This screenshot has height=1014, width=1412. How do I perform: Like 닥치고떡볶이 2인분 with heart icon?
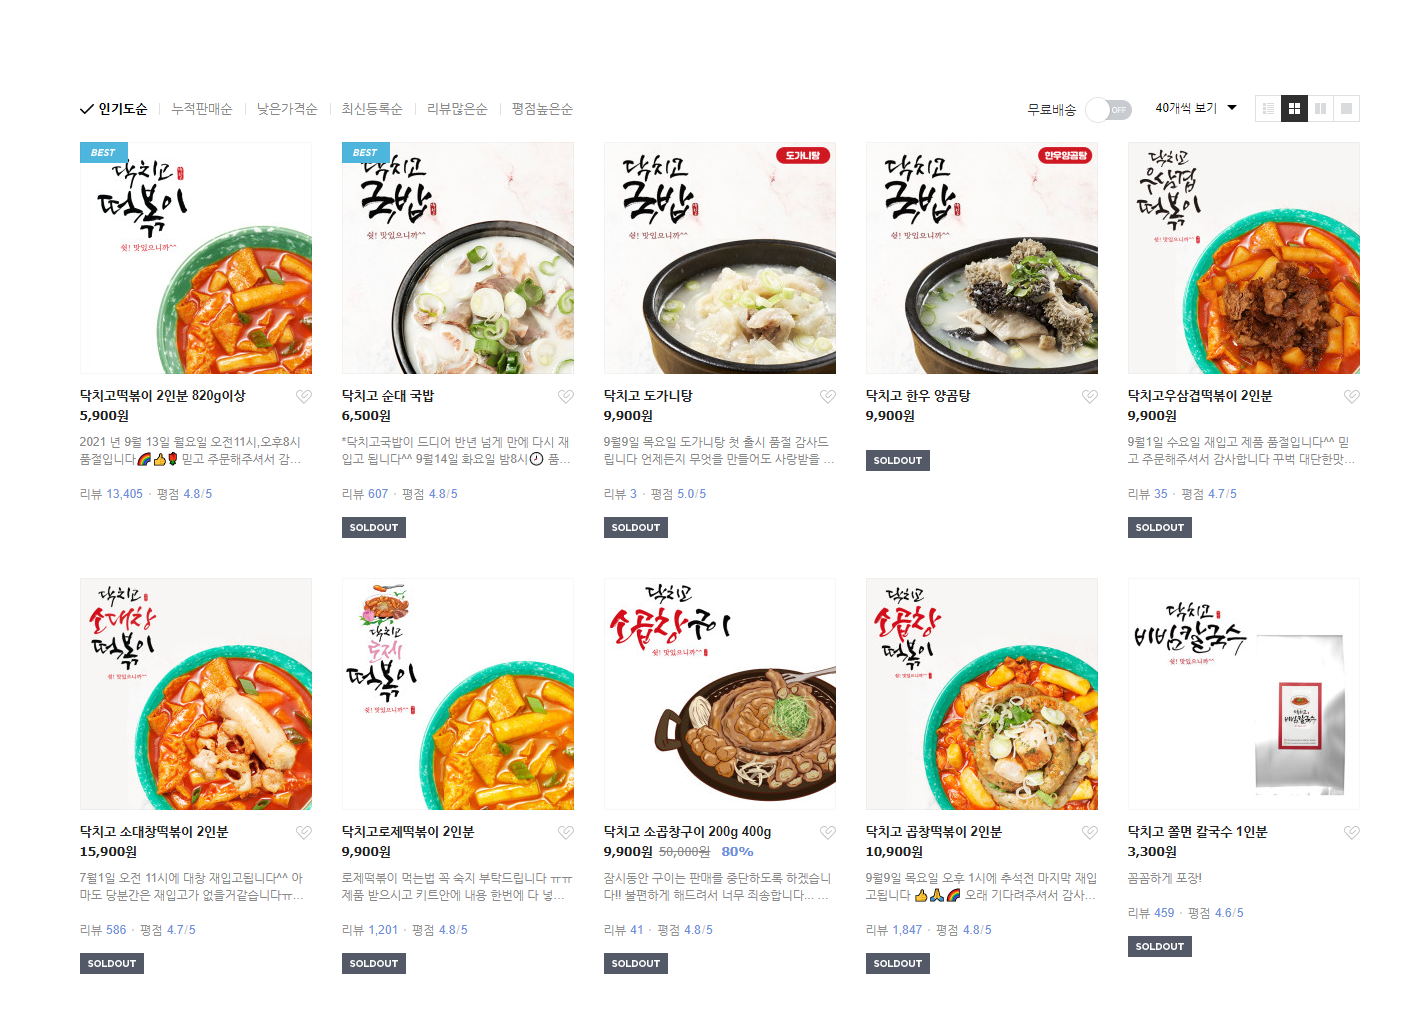(x=304, y=397)
